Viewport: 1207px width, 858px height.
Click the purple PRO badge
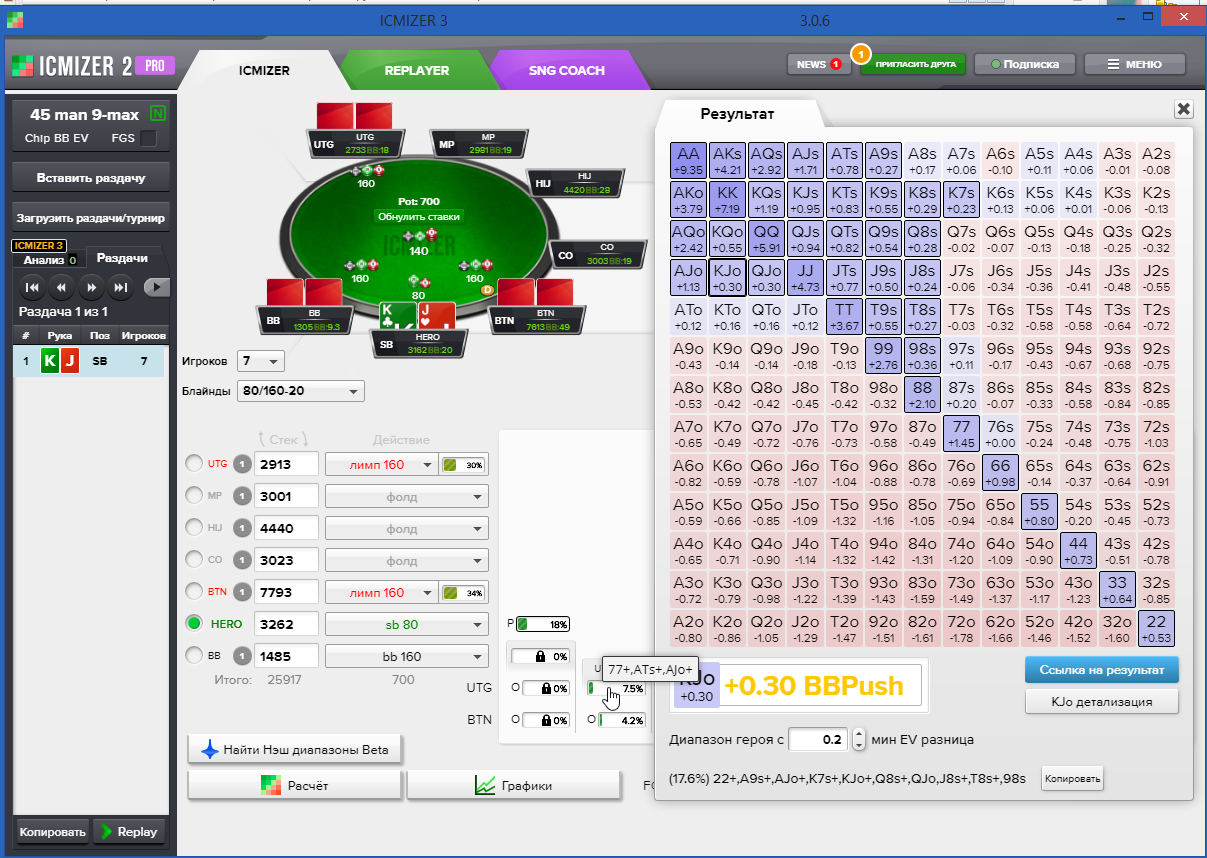(x=155, y=65)
